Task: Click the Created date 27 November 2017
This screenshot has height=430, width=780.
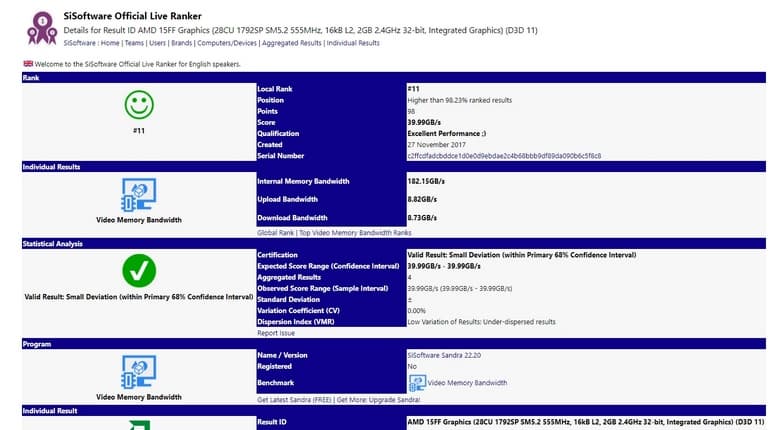Action: [437, 145]
